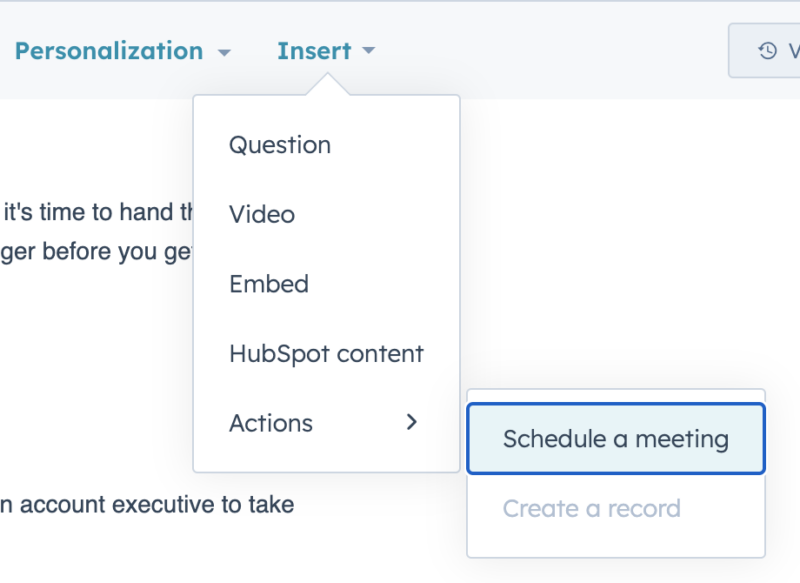Click the text line "ger before you ge"
Screen dimensions: 800x583
[96, 252]
